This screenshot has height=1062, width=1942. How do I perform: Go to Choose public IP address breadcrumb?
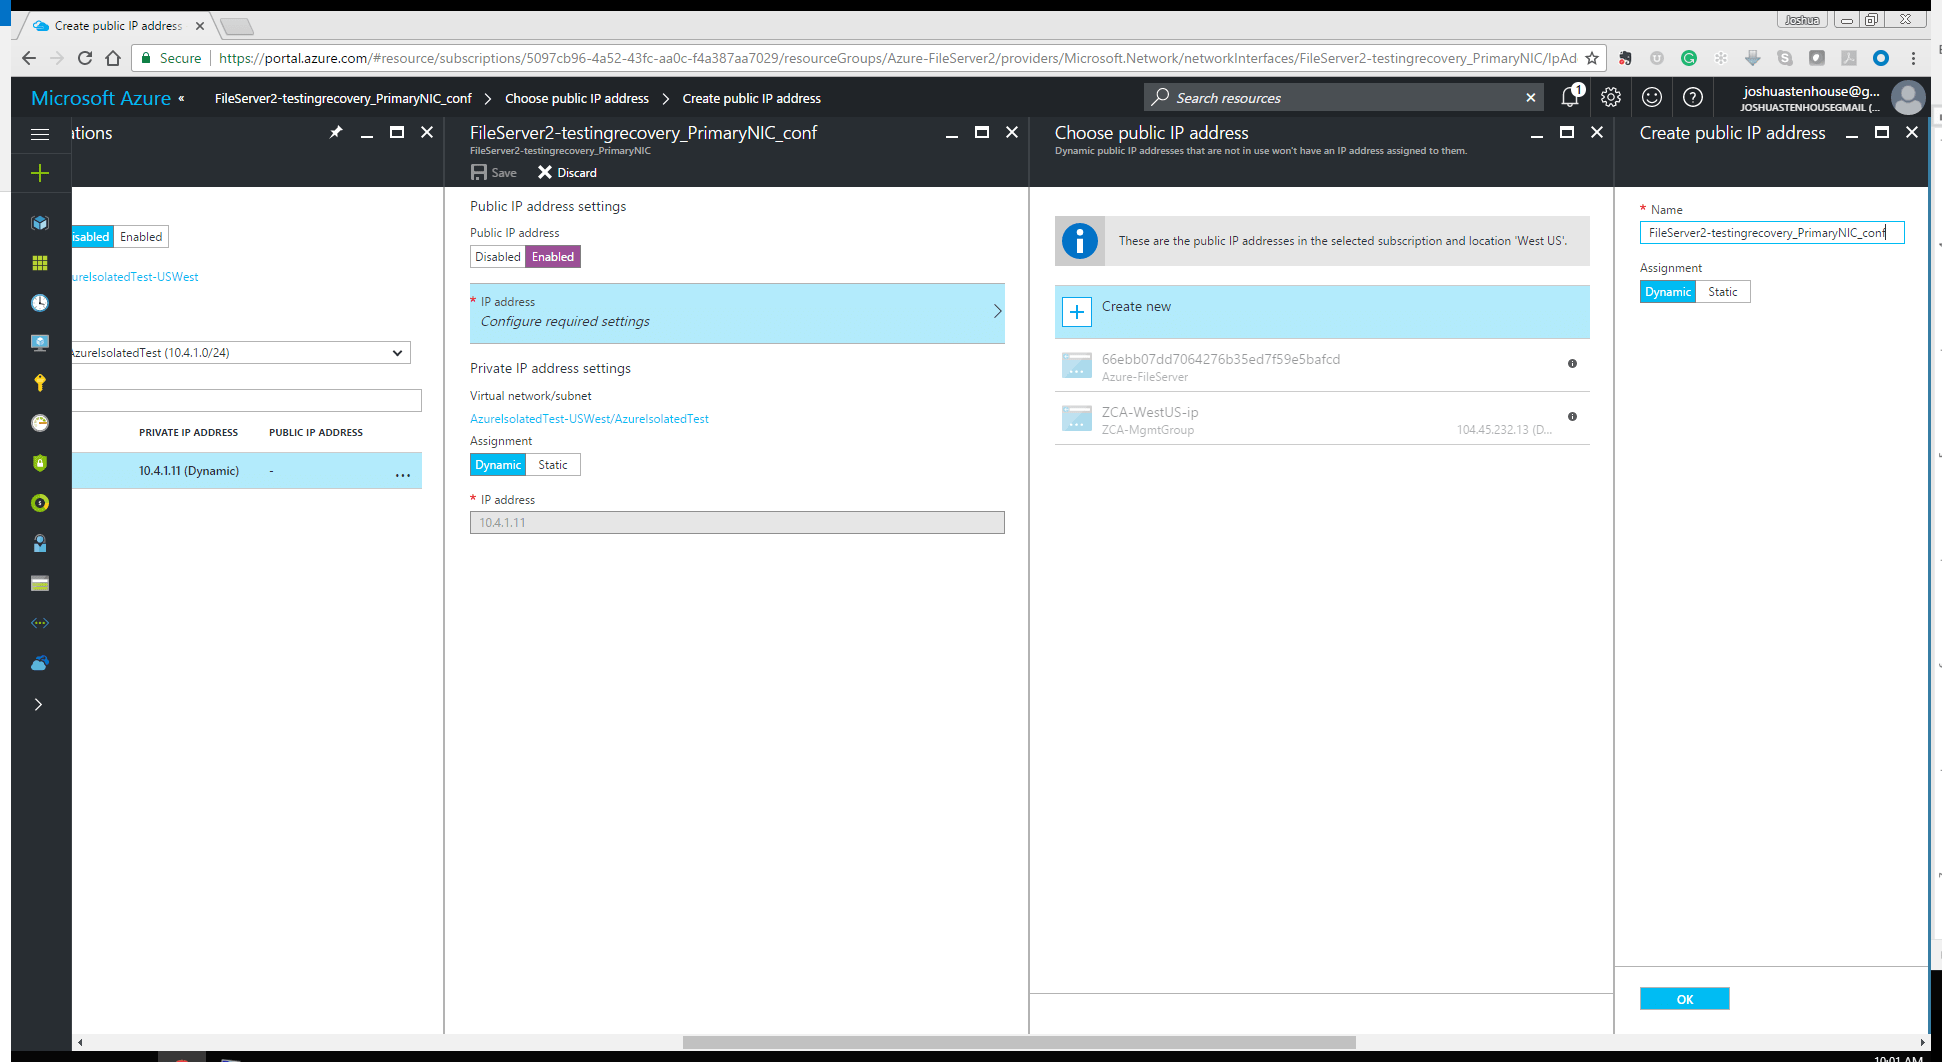pyautogui.click(x=576, y=97)
